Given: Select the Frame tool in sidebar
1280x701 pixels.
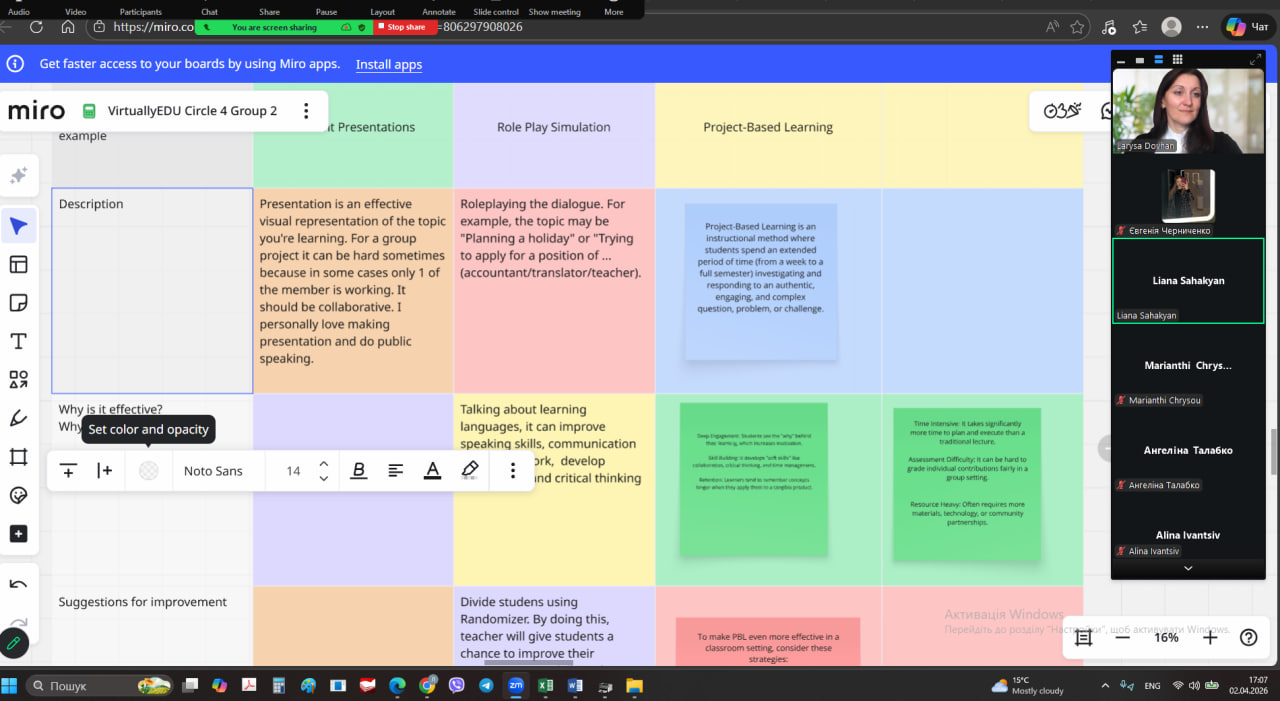Looking at the screenshot, I should pos(18,457).
